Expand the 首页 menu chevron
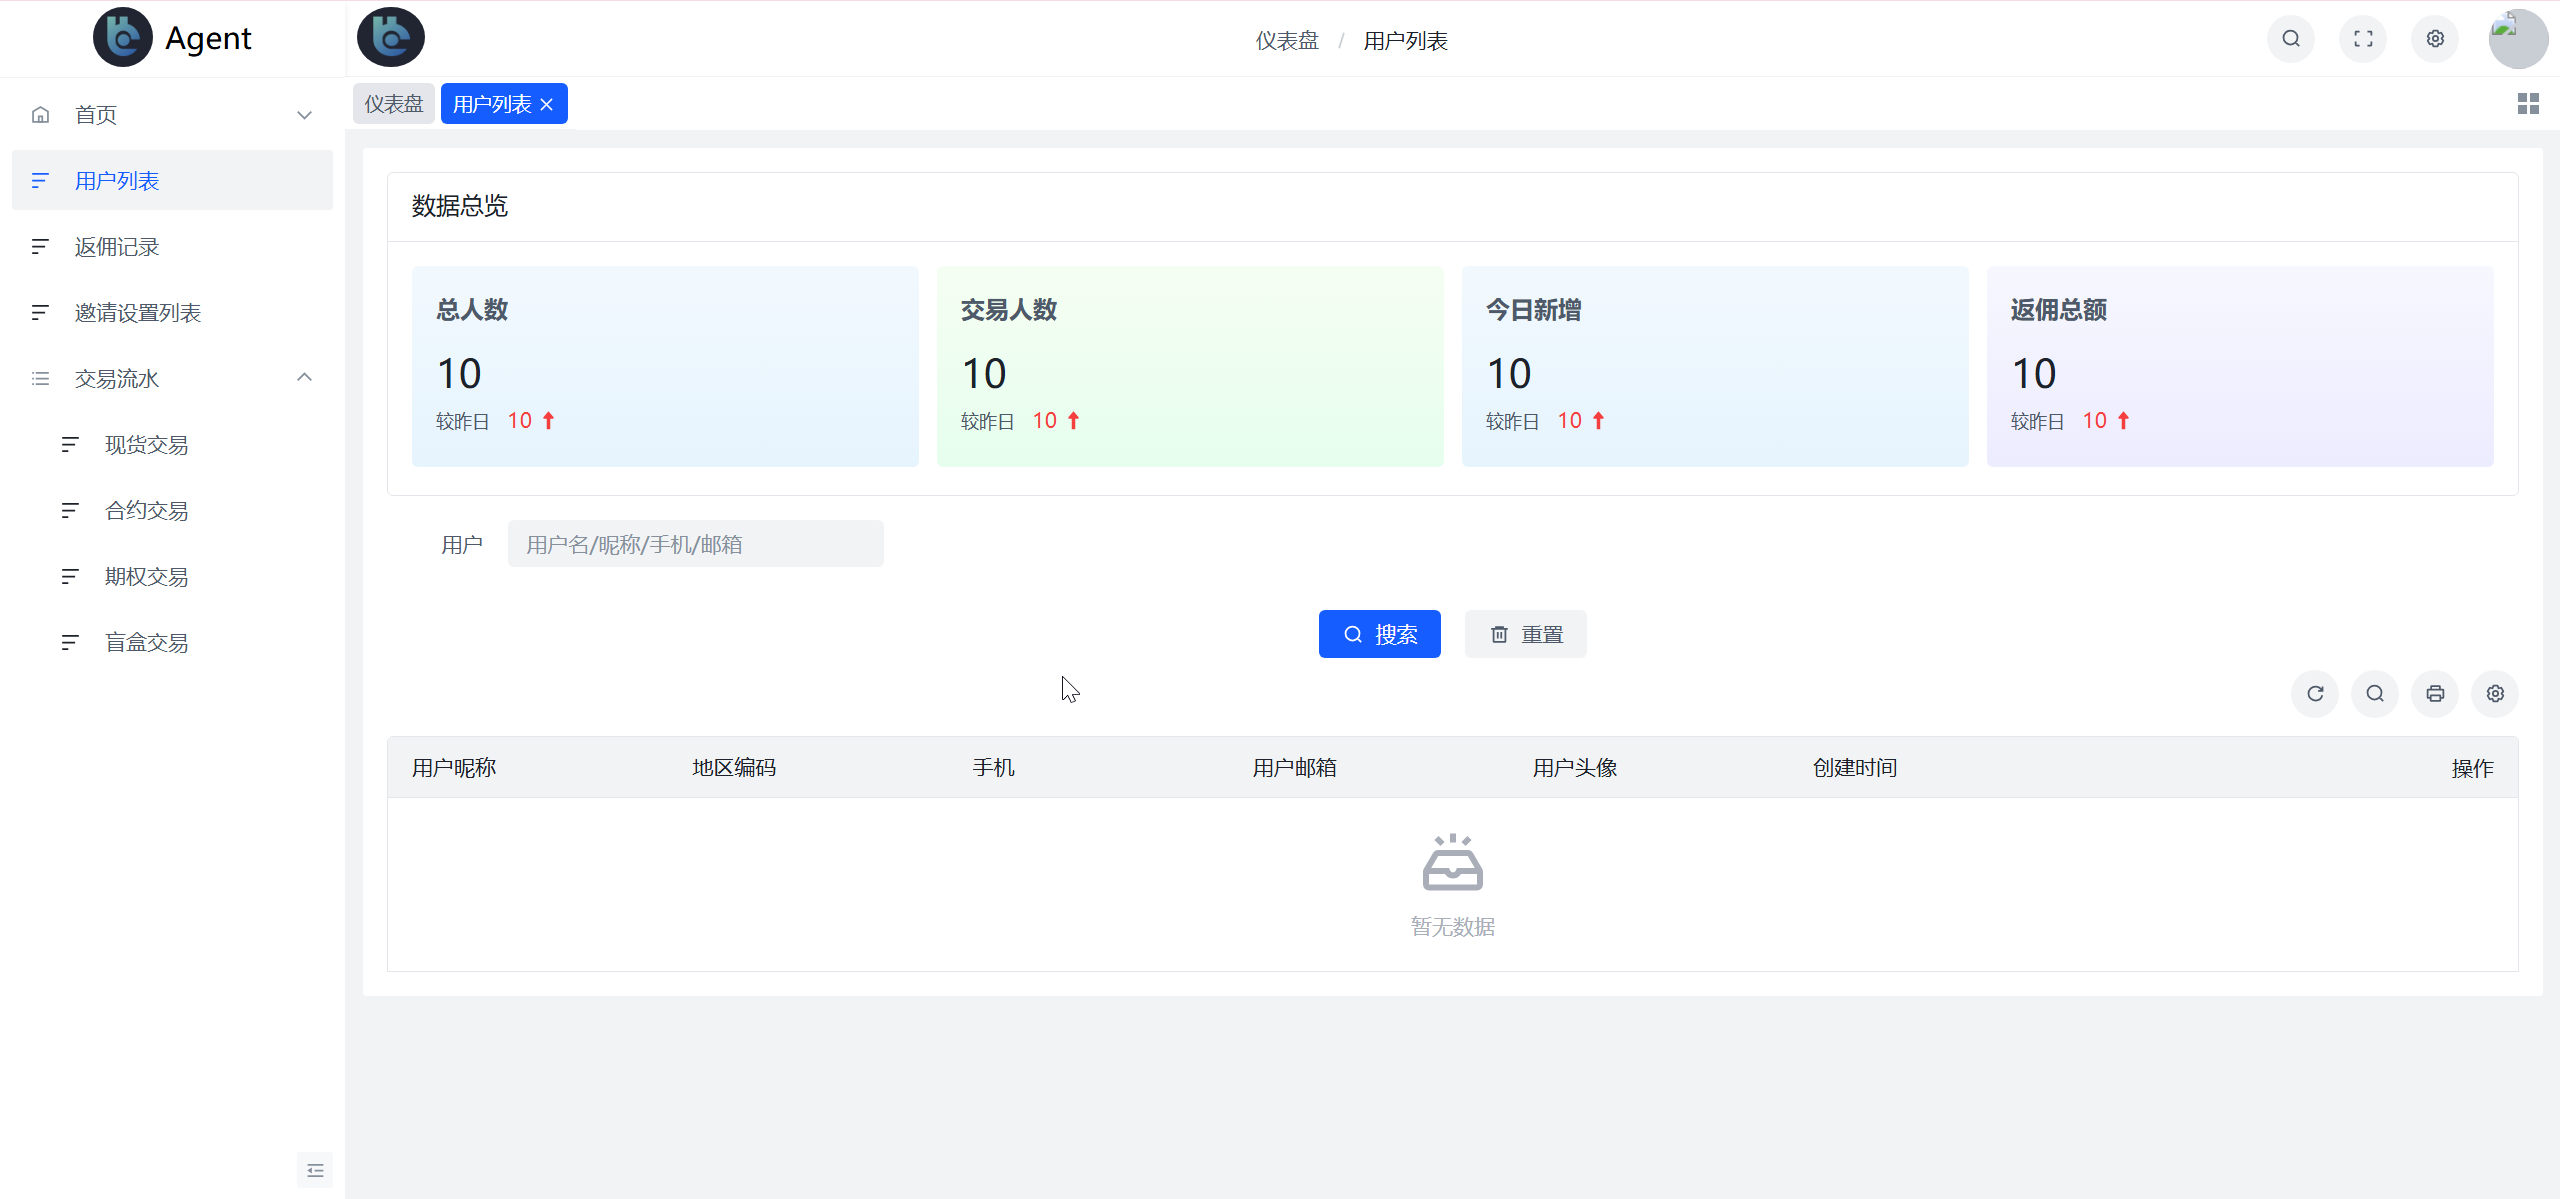2560x1199 pixels. pyautogui.click(x=304, y=115)
